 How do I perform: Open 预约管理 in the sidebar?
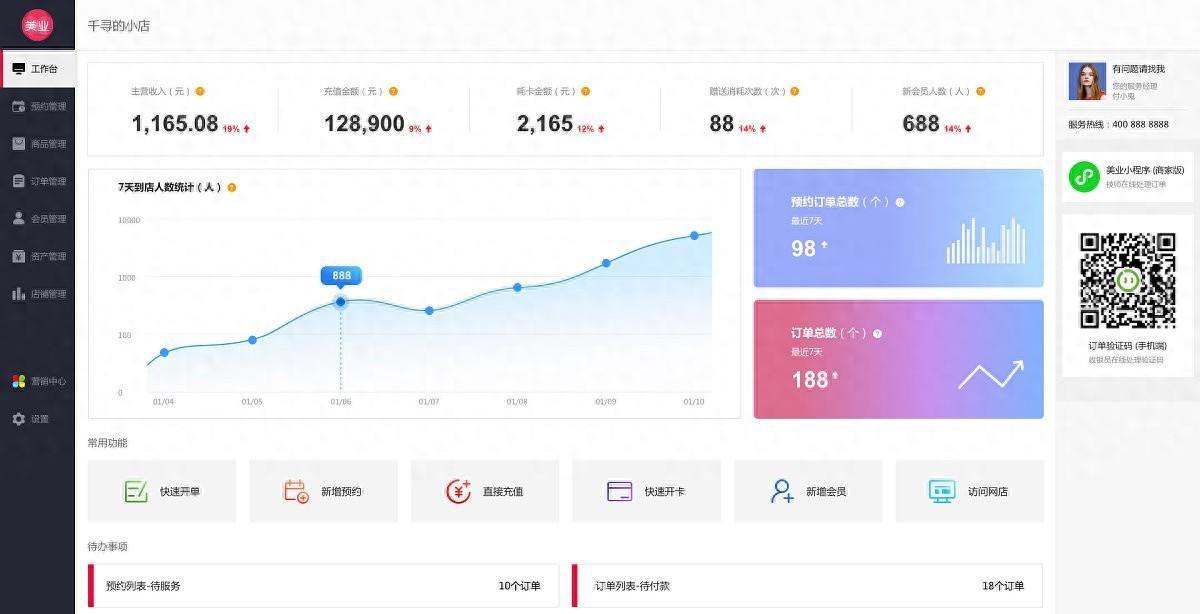(39, 106)
